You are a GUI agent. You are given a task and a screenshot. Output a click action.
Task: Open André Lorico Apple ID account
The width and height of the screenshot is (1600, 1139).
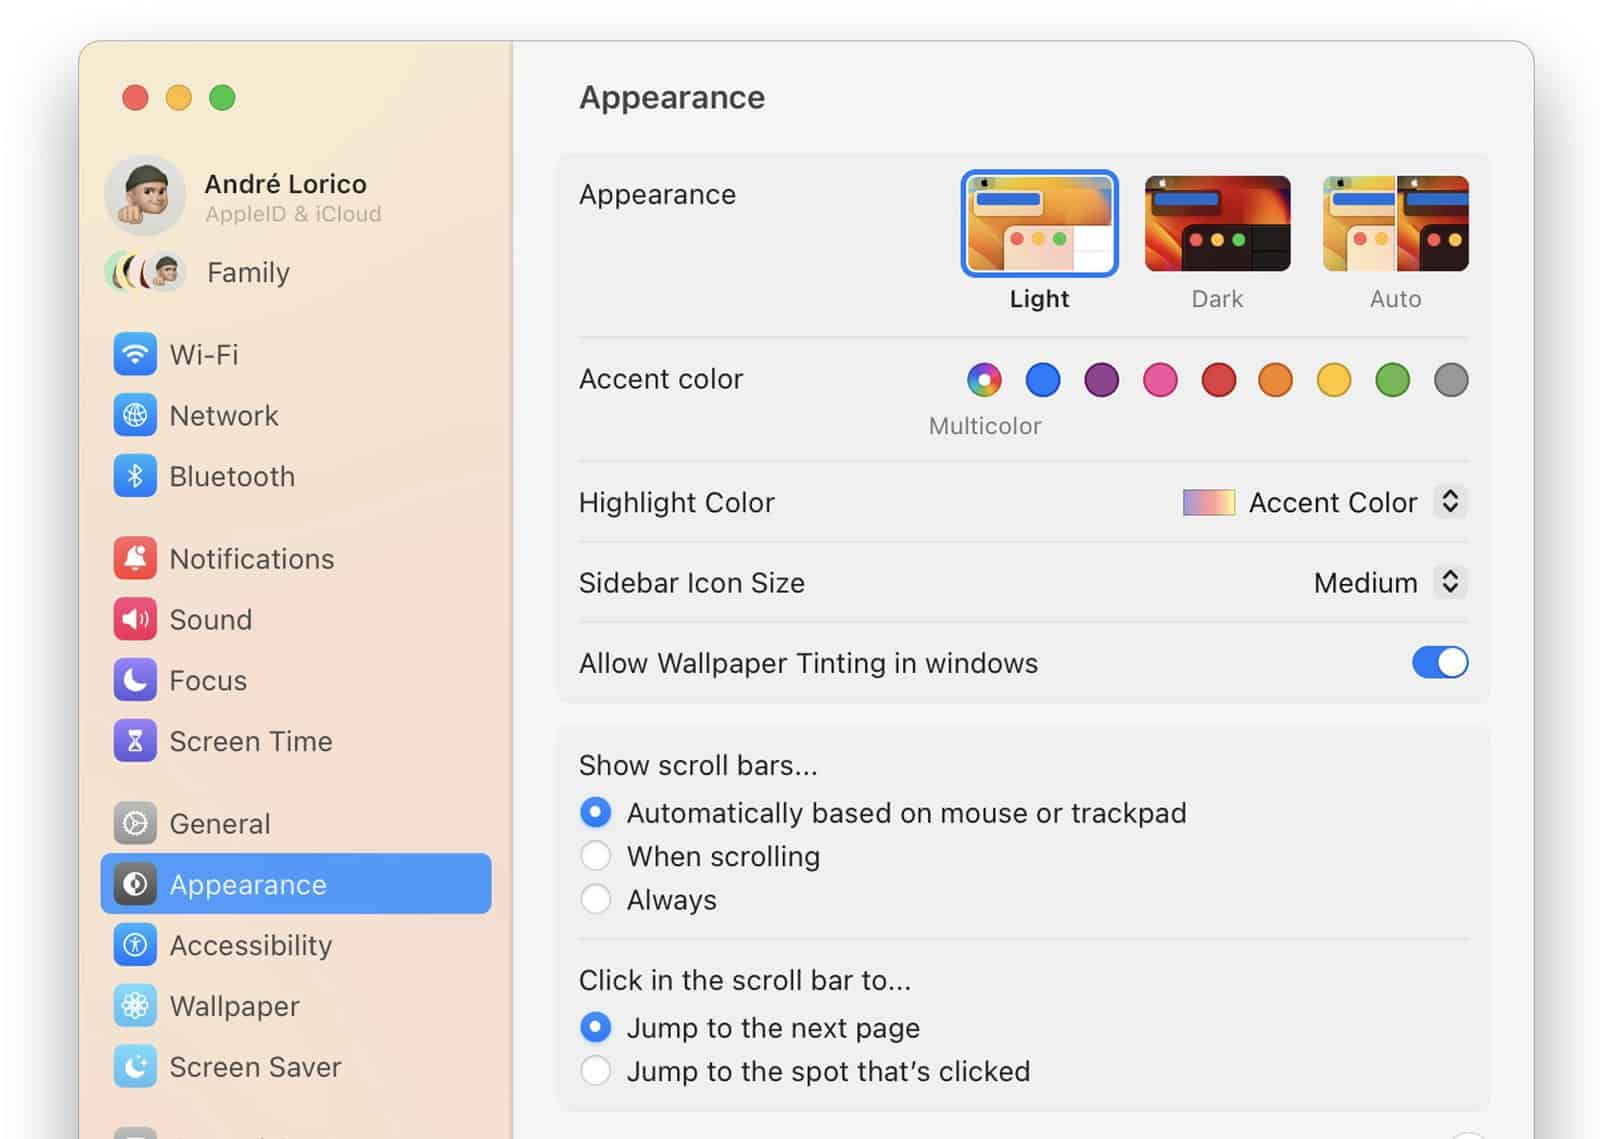(285, 196)
